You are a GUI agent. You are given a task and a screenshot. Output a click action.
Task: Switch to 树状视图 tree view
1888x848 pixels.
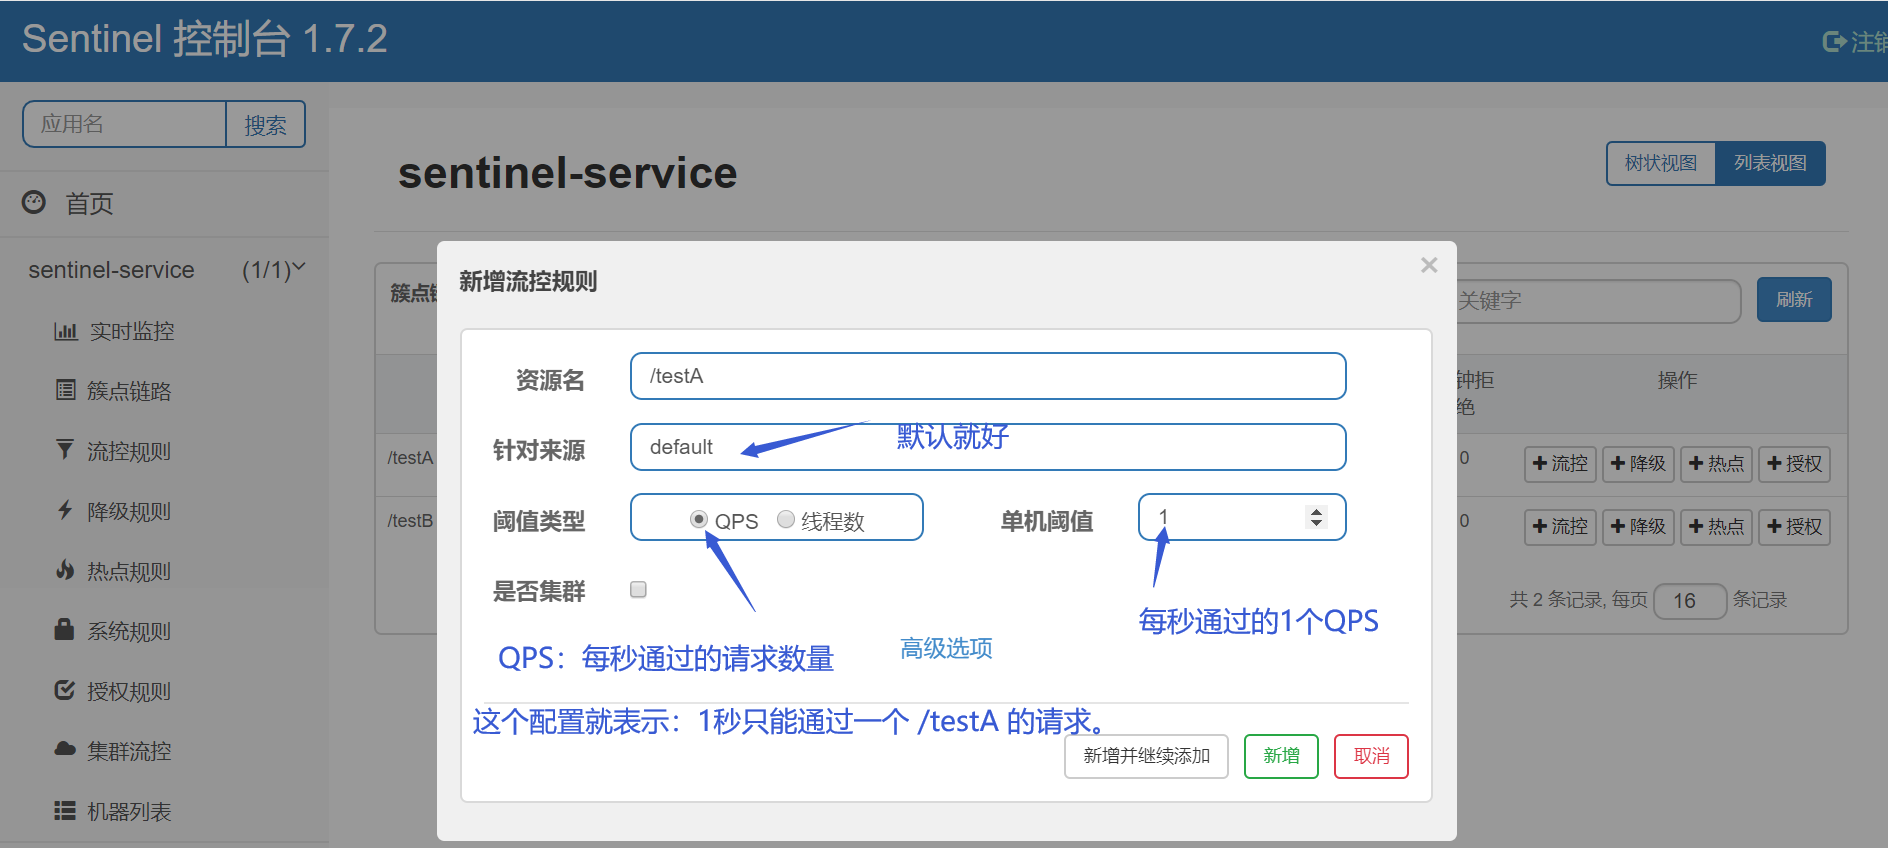(1661, 163)
